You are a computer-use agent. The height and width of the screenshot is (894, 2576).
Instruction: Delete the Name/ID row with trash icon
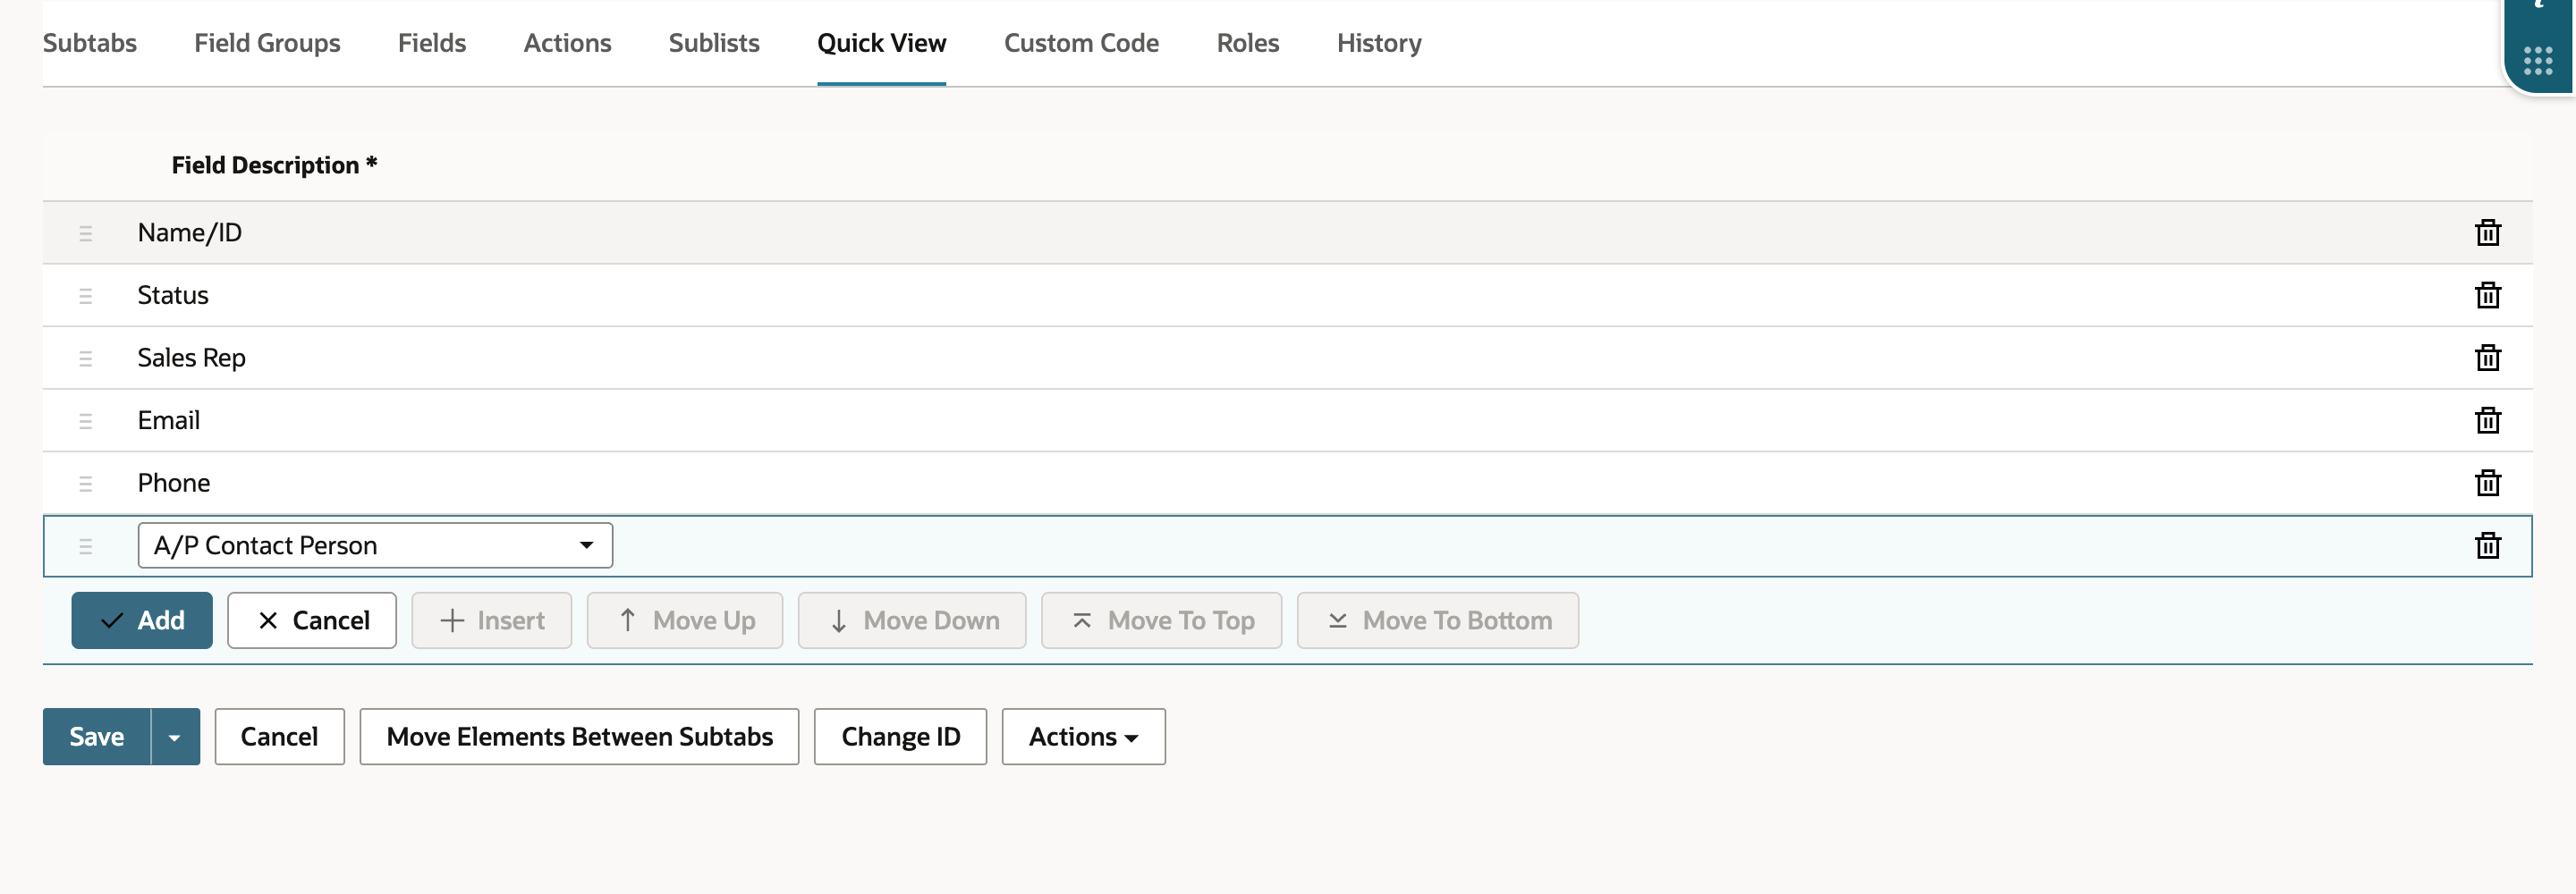[2487, 232]
